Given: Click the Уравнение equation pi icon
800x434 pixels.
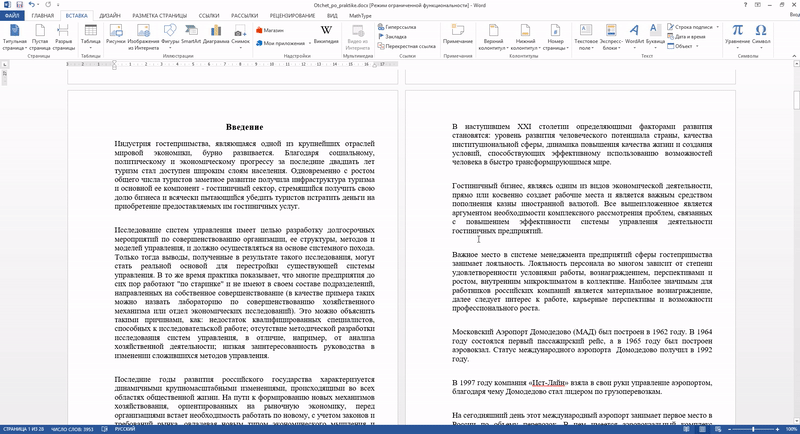Looking at the screenshot, I should tap(737, 31).
